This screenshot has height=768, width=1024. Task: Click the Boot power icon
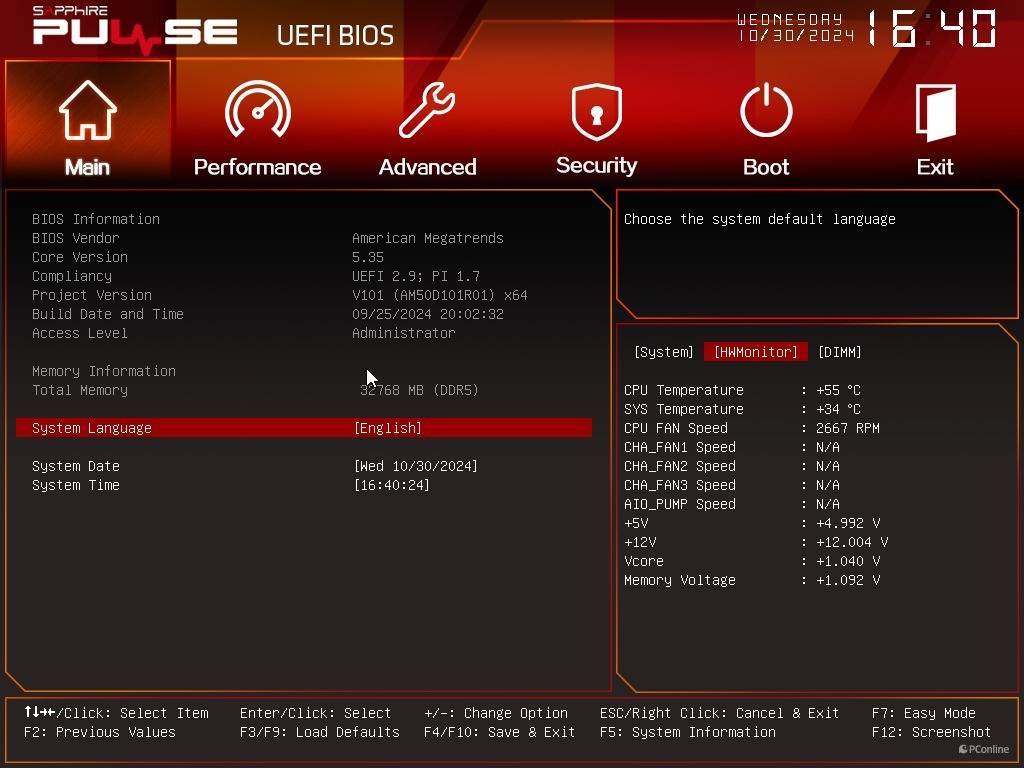point(766,110)
